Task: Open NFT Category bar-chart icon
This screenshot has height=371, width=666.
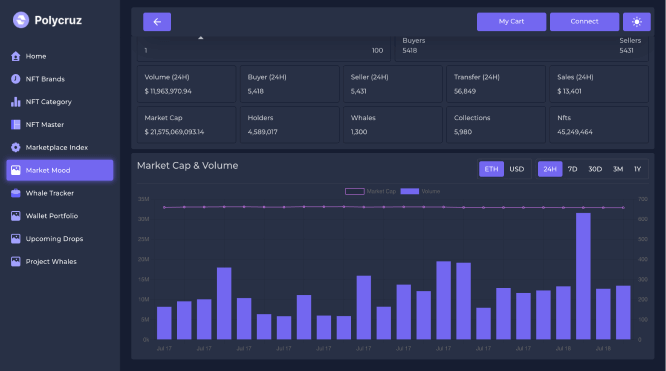Action: [x=16, y=102]
